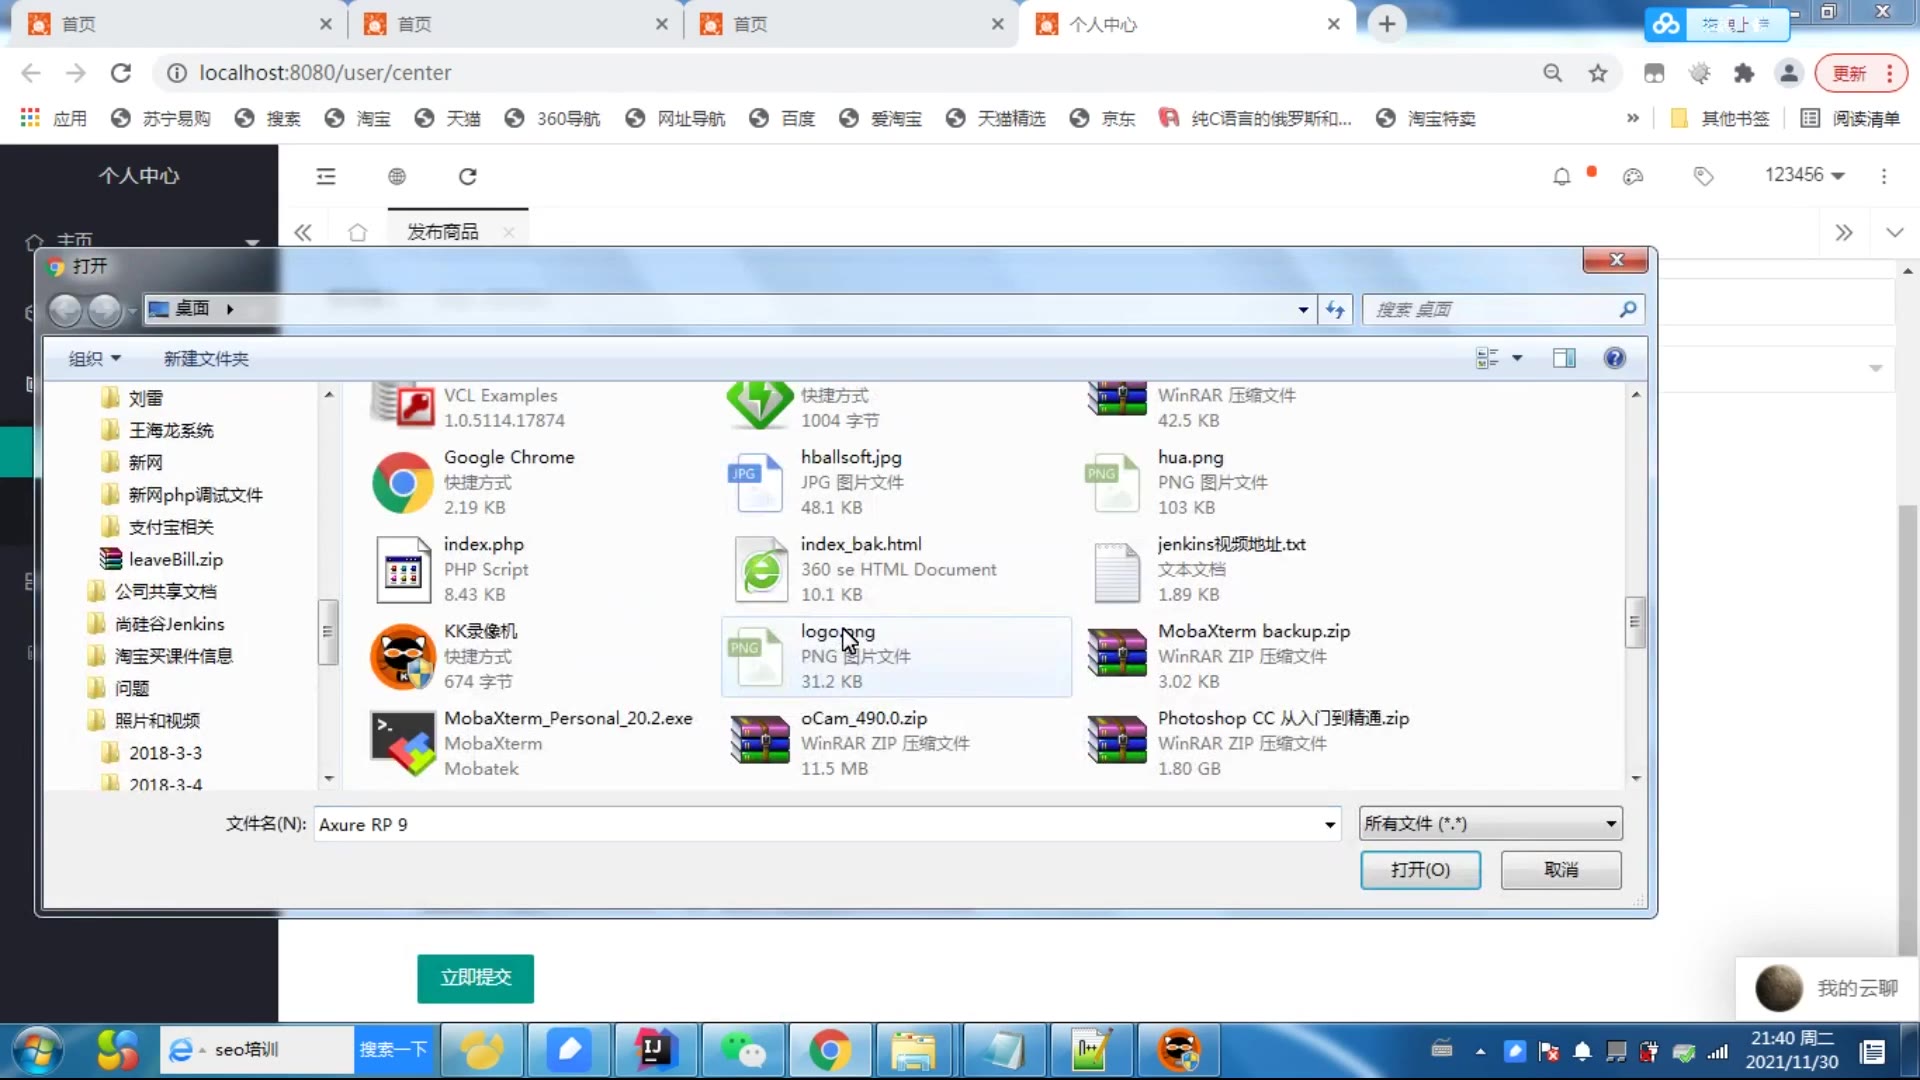1920x1080 pixels.
Task: Select leaveBill.zip in the tree
Action: (175, 559)
